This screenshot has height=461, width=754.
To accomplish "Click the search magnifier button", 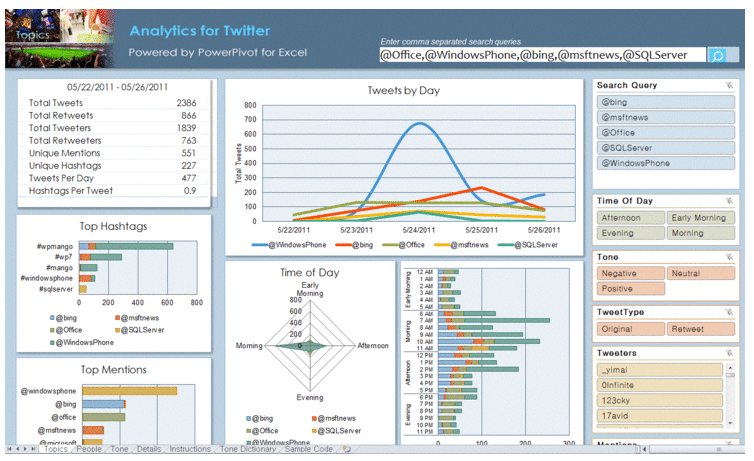I will coord(717,55).
